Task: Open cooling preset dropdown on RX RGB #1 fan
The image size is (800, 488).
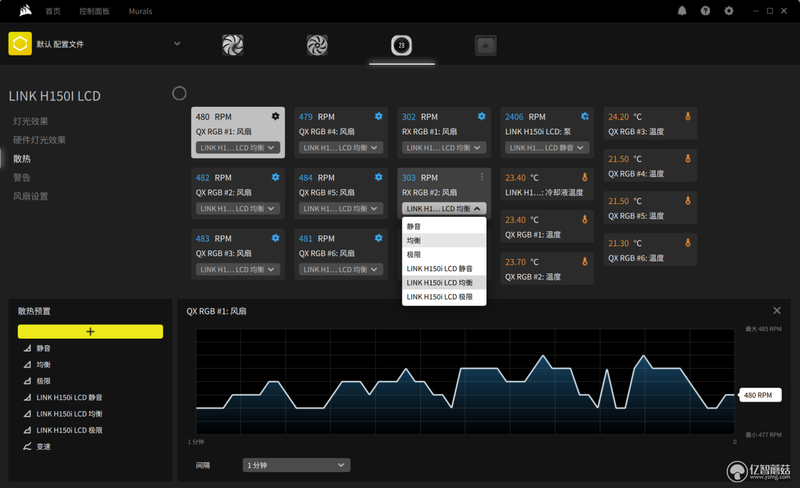Action: [x=444, y=148]
